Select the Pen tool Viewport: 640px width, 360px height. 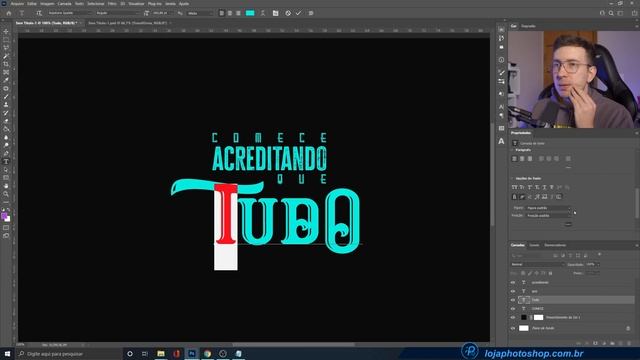[x=6, y=153]
